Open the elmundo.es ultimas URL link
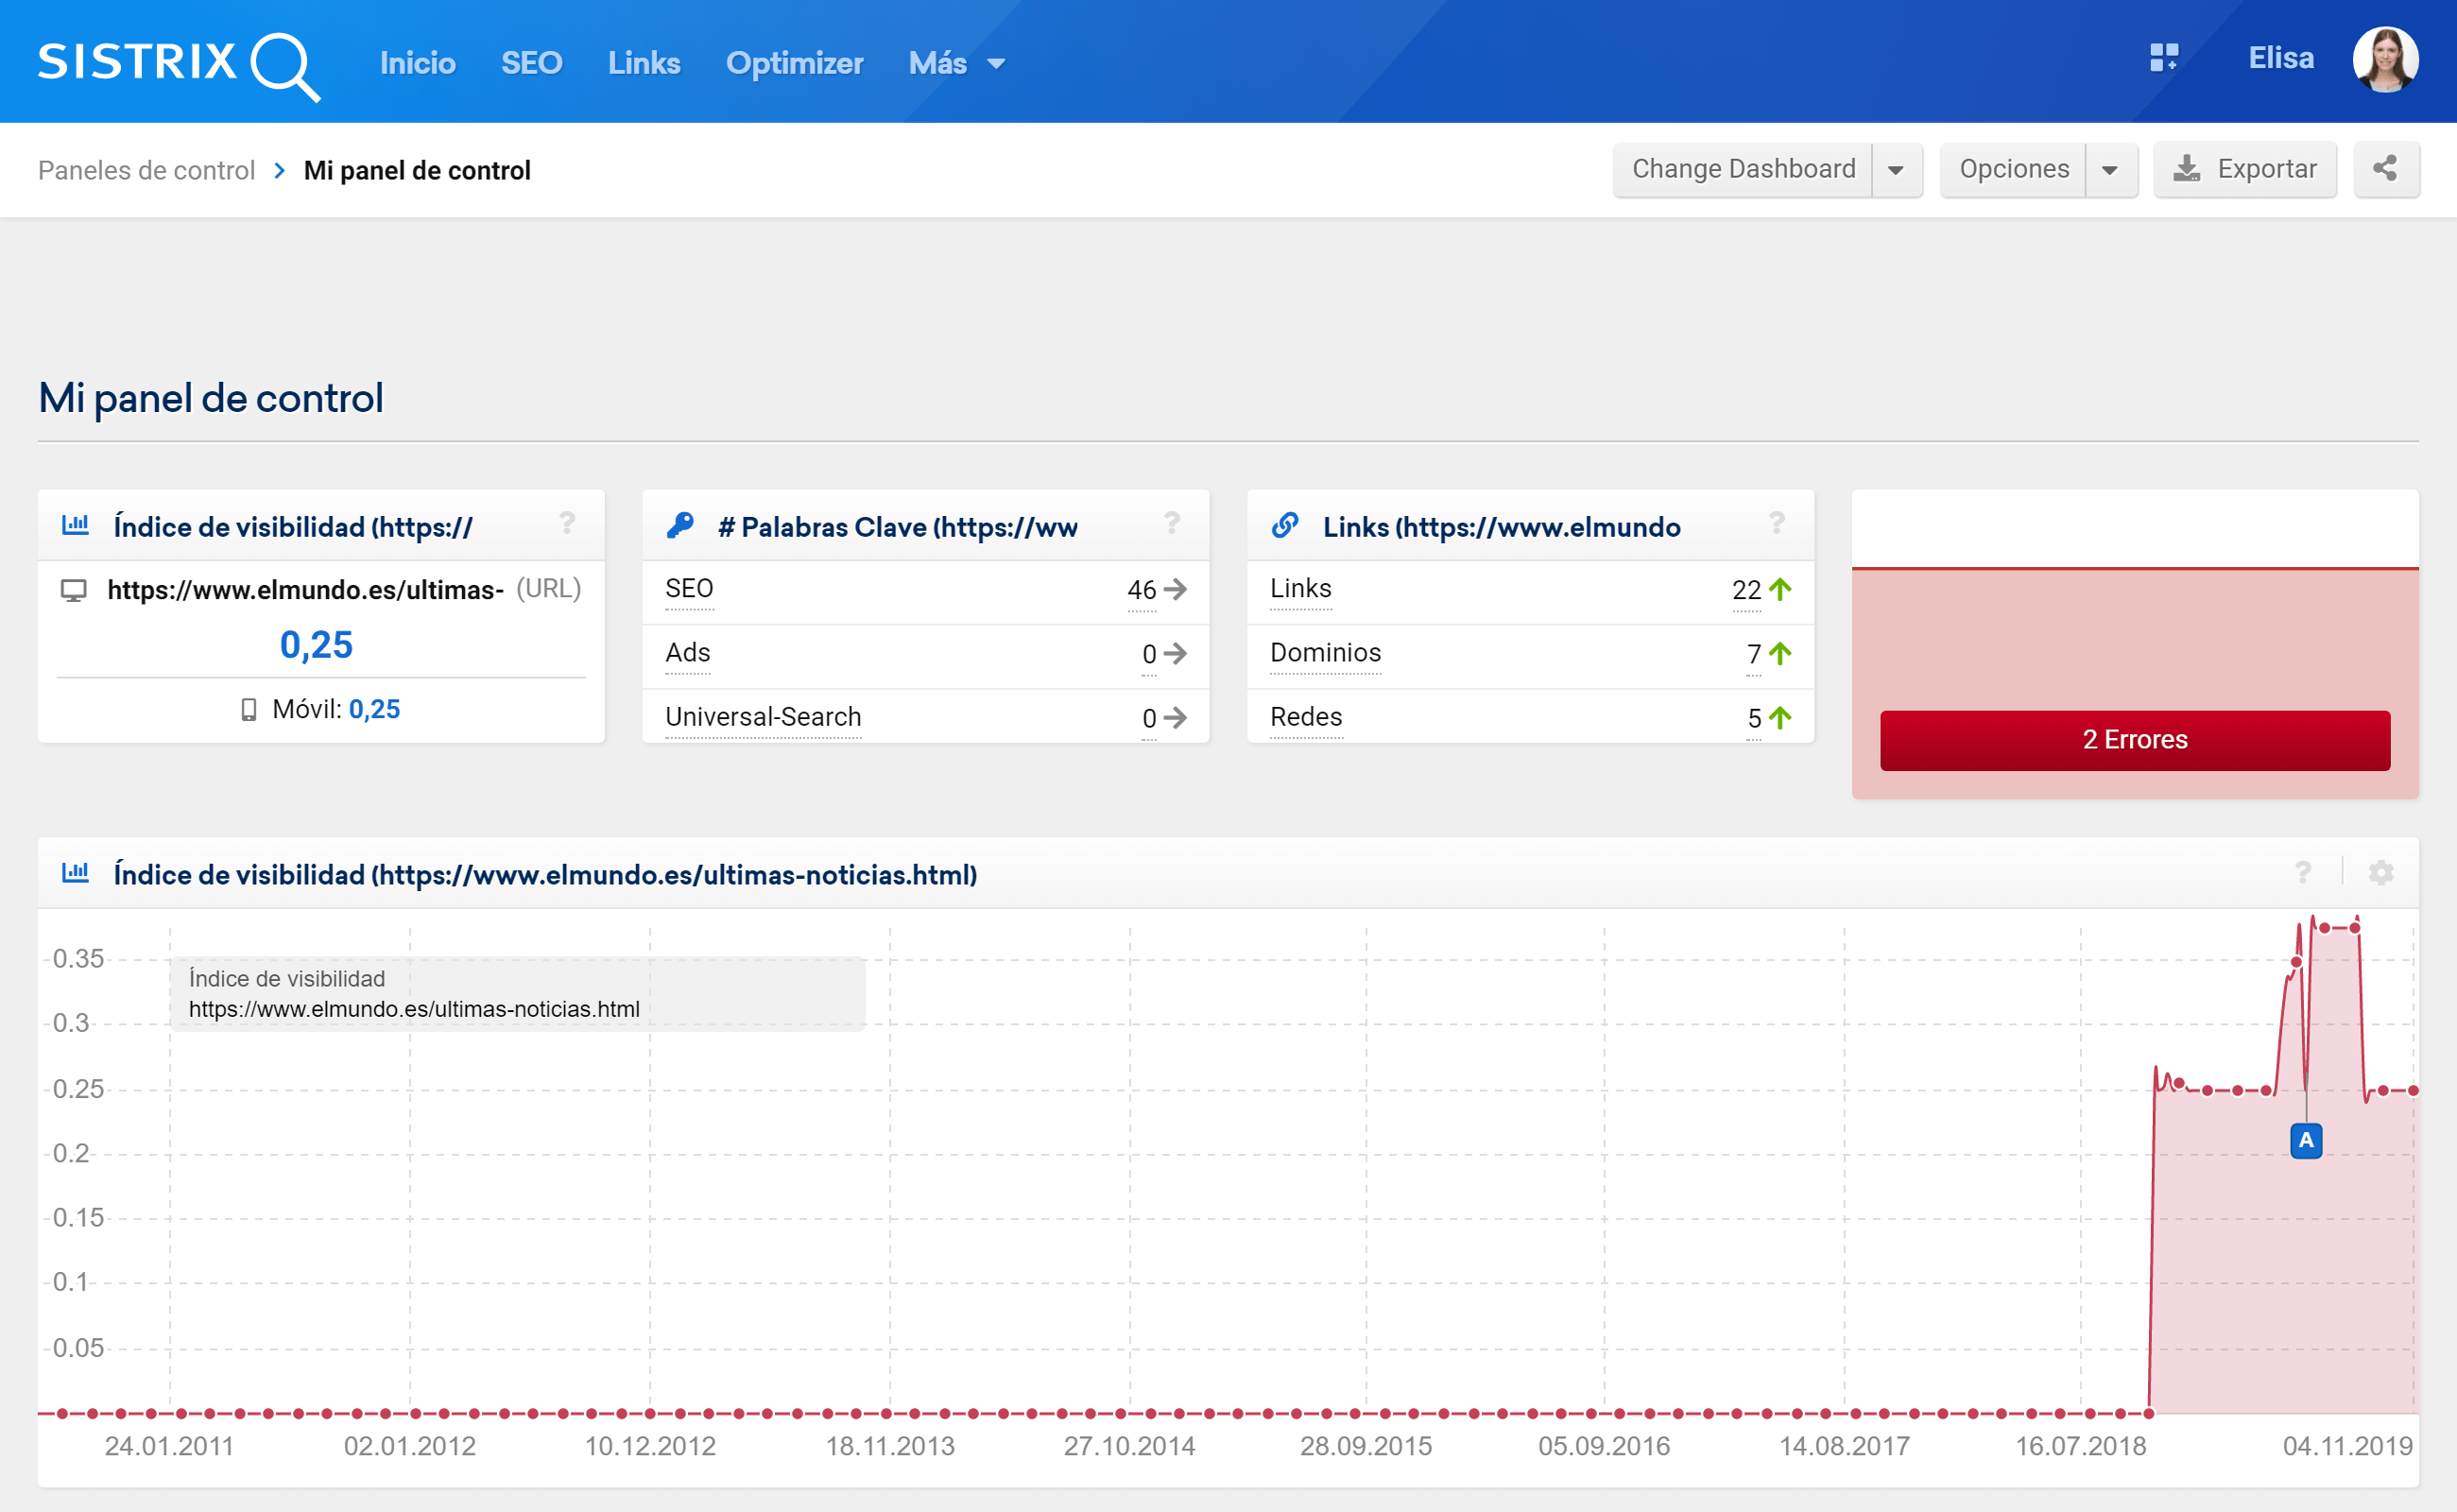Viewport: 2457px width, 1512px height. [x=305, y=590]
